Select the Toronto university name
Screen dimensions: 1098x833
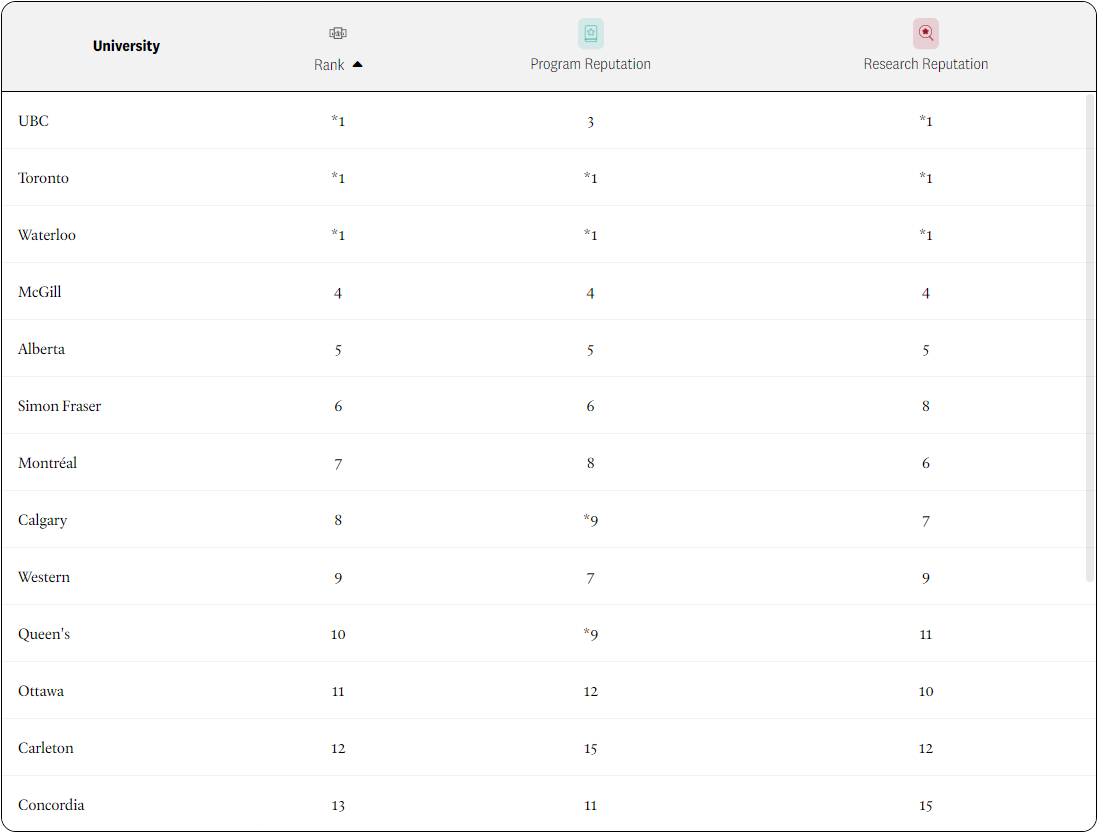click(43, 178)
